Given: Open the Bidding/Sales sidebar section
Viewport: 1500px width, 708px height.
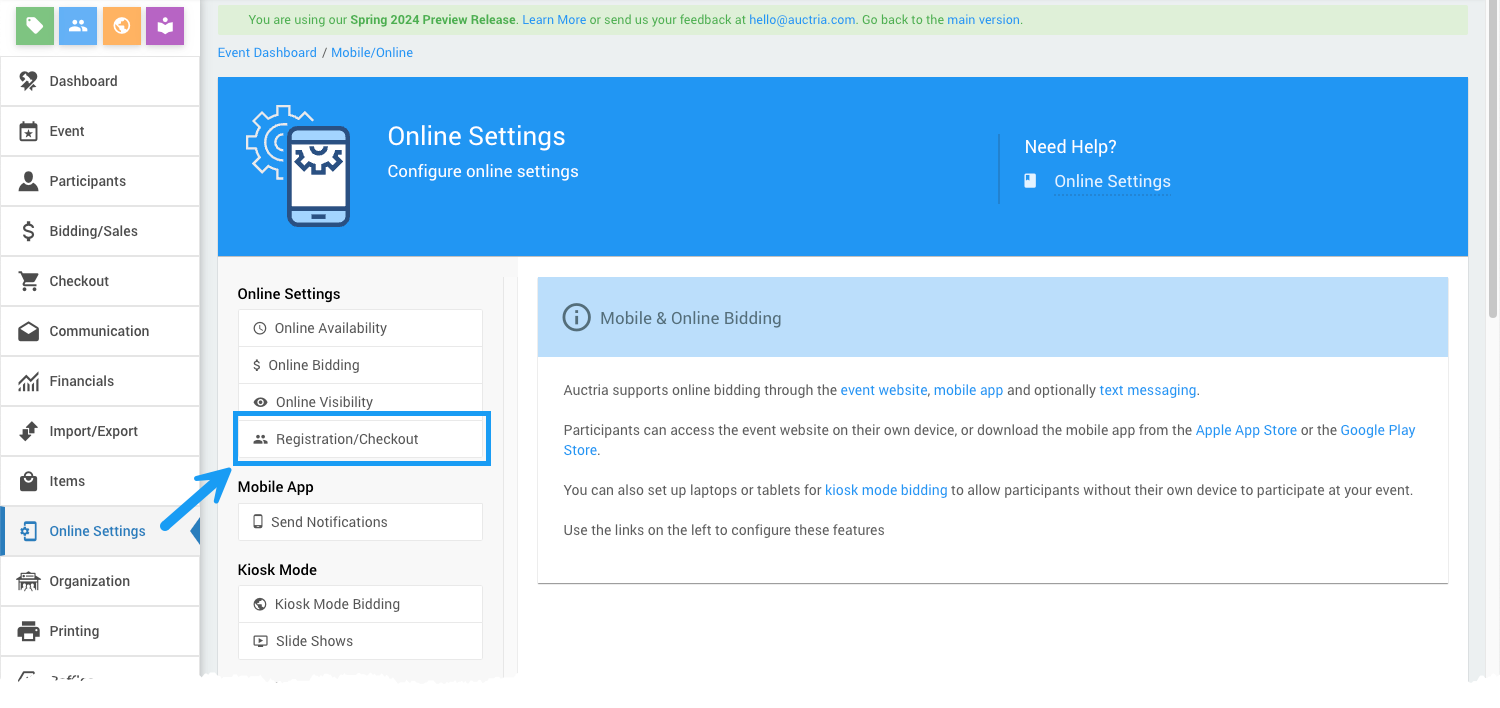Looking at the screenshot, I should (x=93, y=231).
